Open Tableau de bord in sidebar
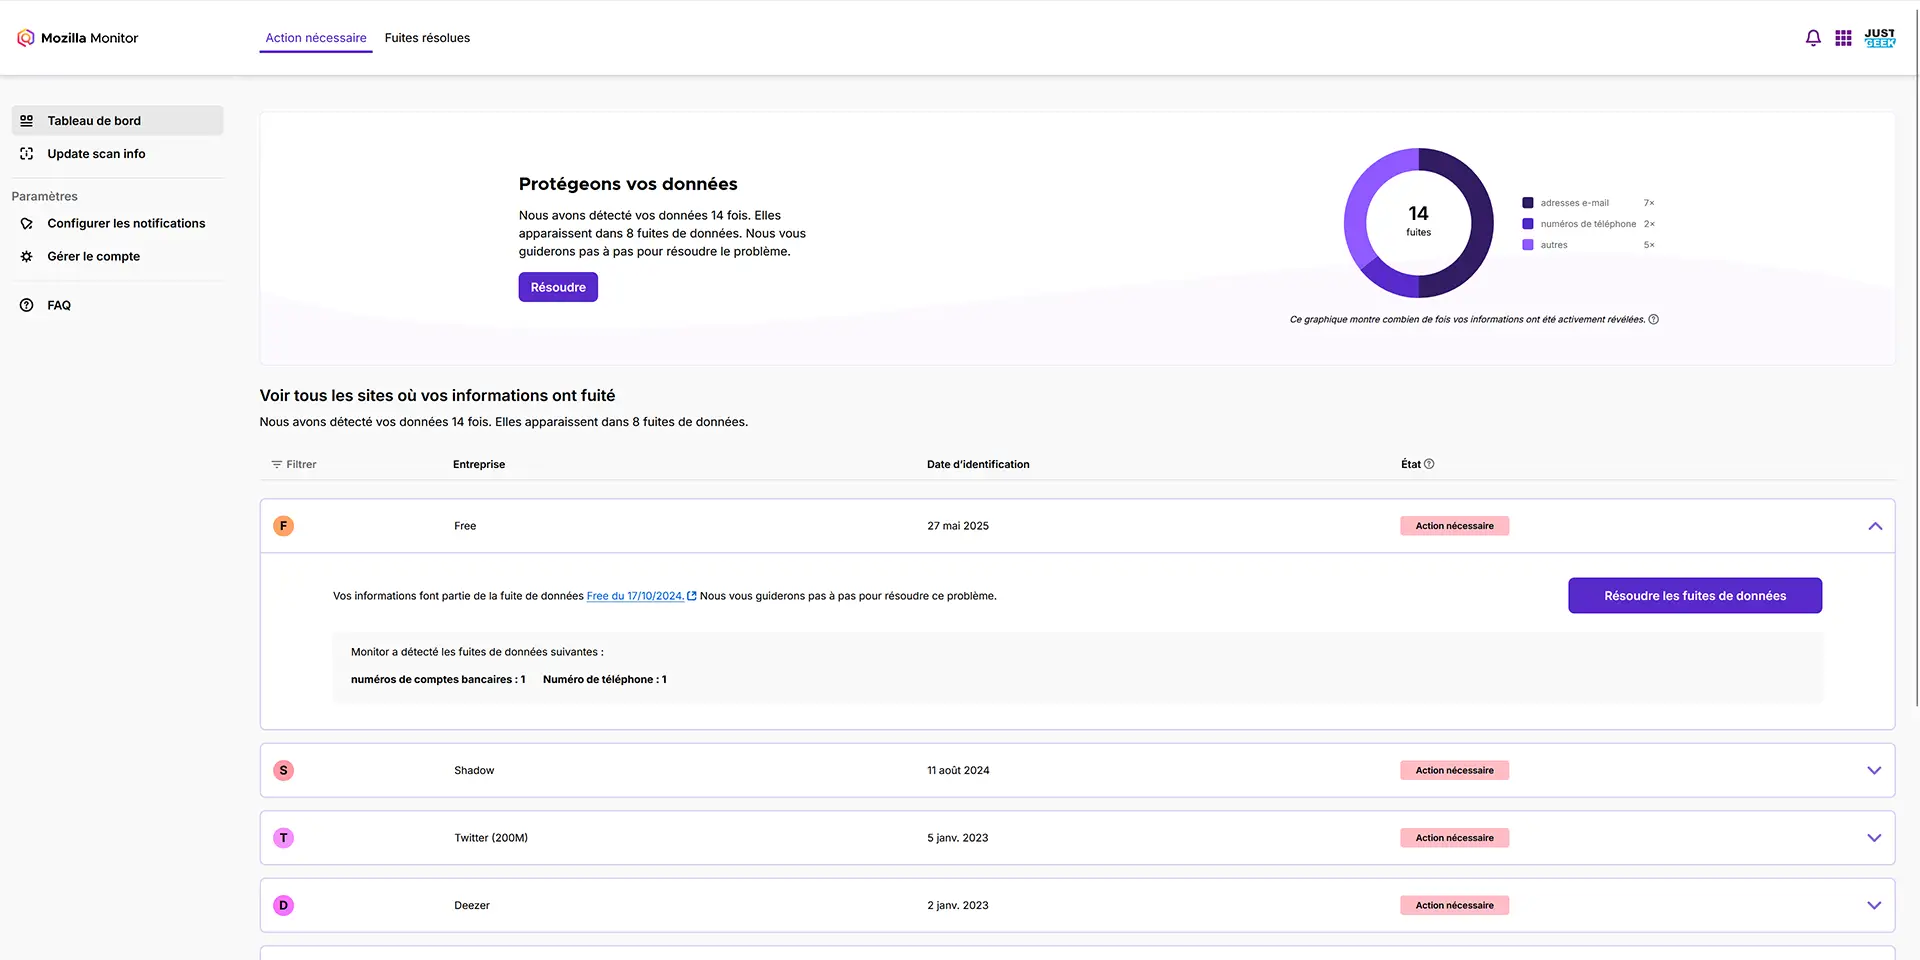The height and width of the screenshot is (960, 1920). pyautogui.click(x=117, y=121)
